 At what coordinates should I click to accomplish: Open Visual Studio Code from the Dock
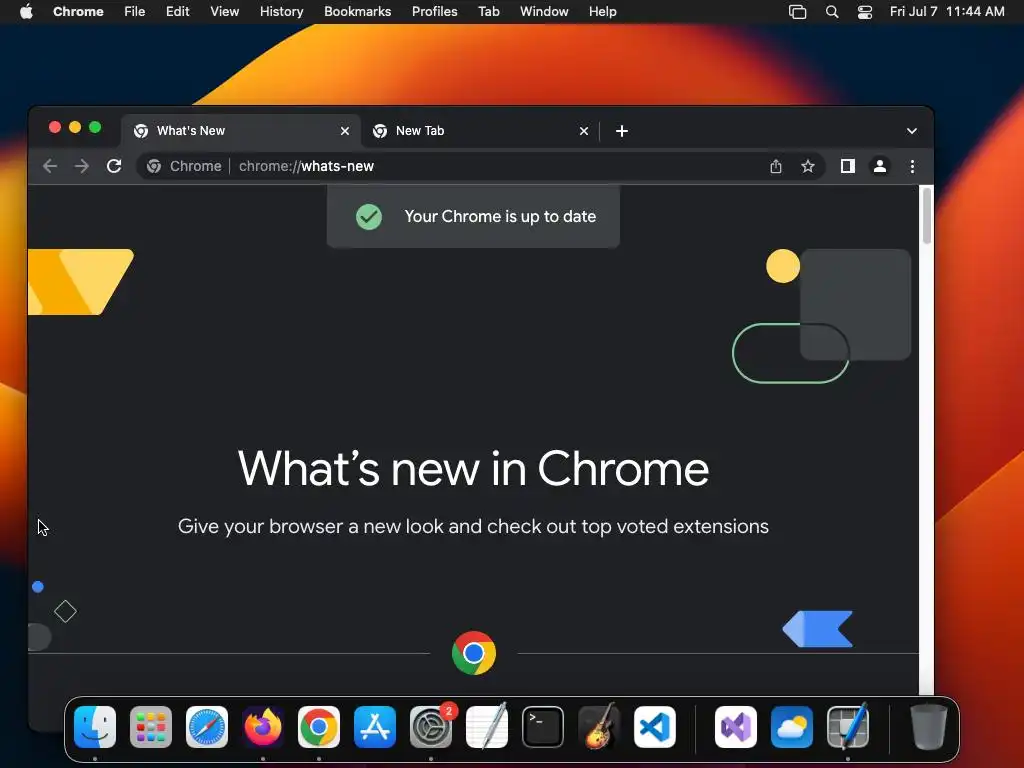click(x=655, y=727)
